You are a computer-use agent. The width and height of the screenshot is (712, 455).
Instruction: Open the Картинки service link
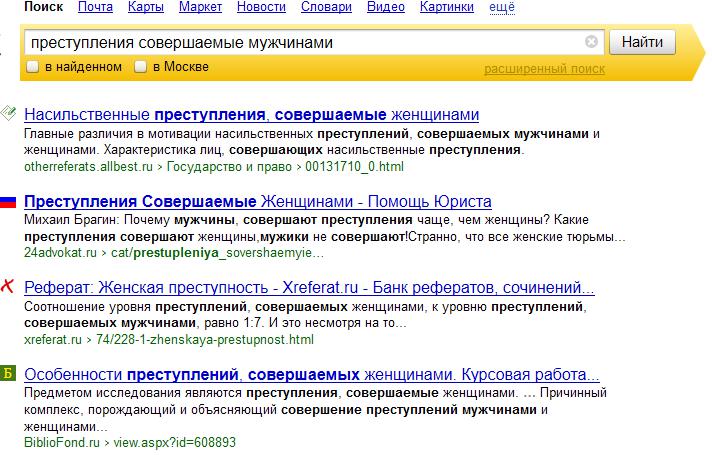[x=447, y=7]
